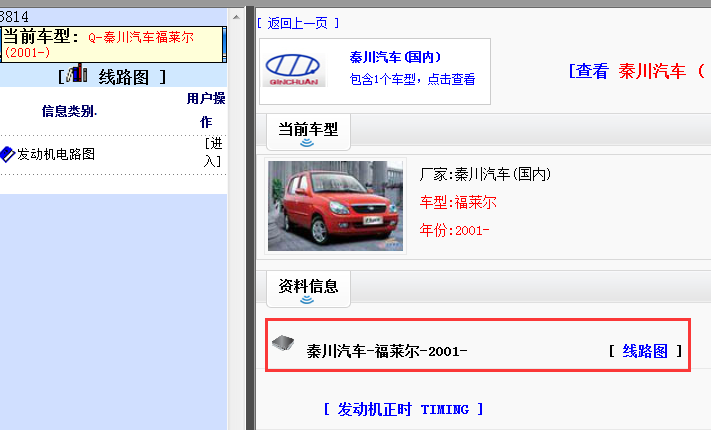The image size is (711, 430).
Task: Click the gray chip icon beside 秦川汽车-福莱尔-2001-
Action: pyautogui.click(x=283, y=343)
